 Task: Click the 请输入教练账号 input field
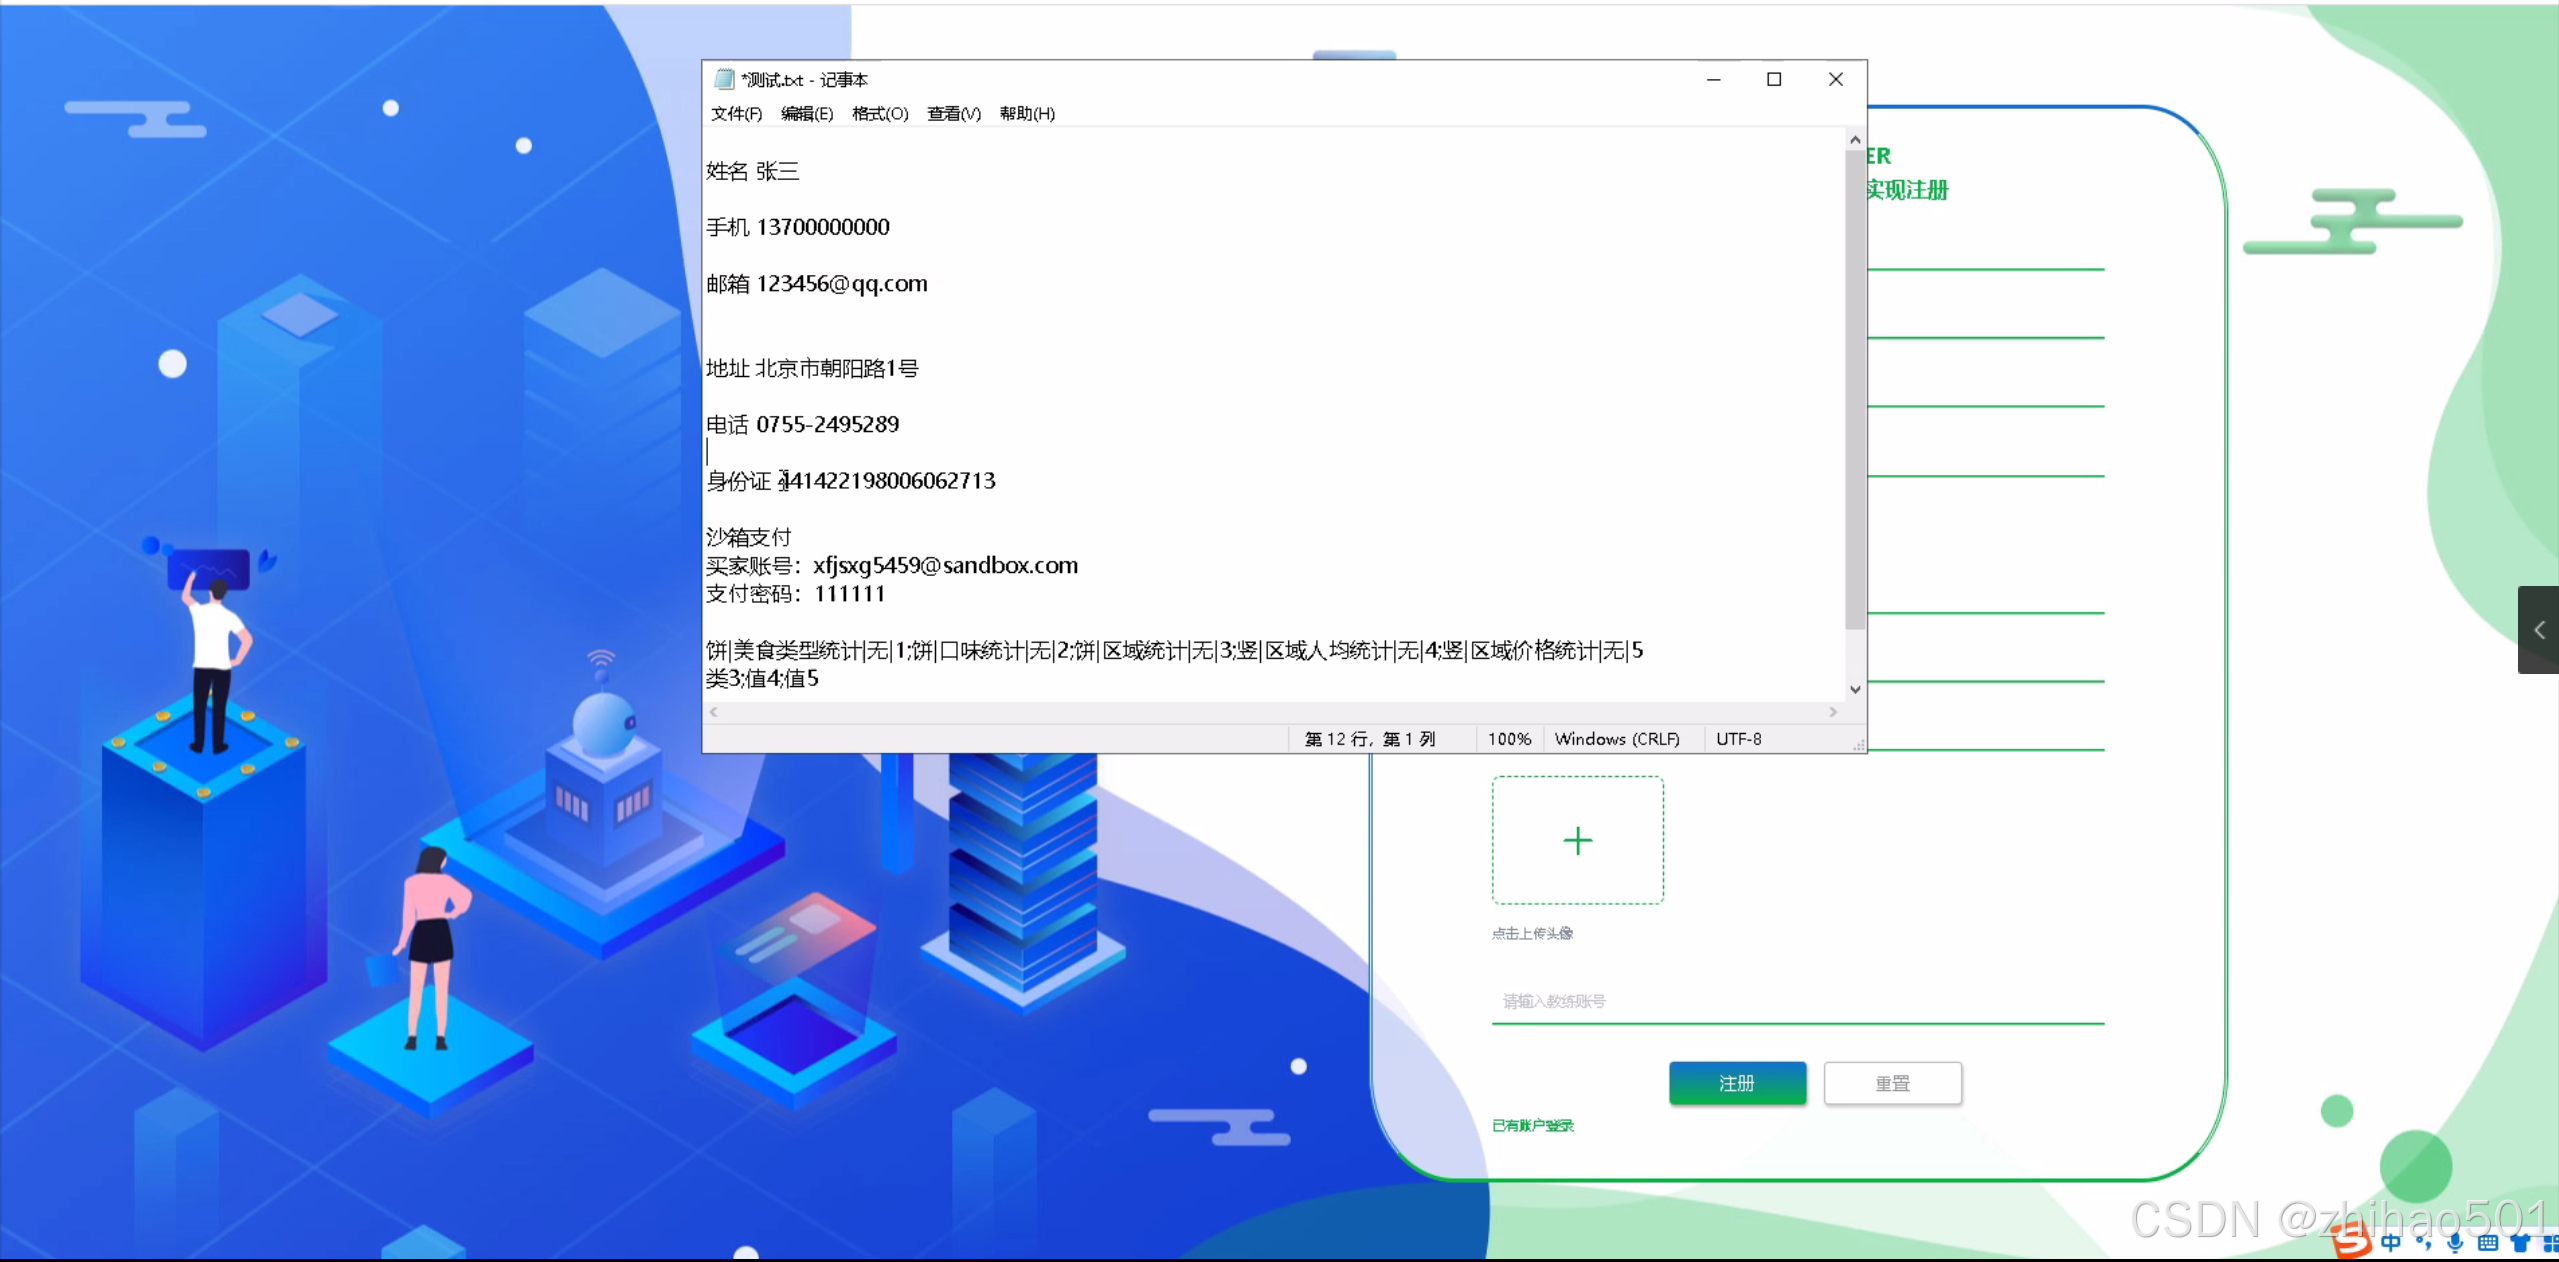1797,1000
